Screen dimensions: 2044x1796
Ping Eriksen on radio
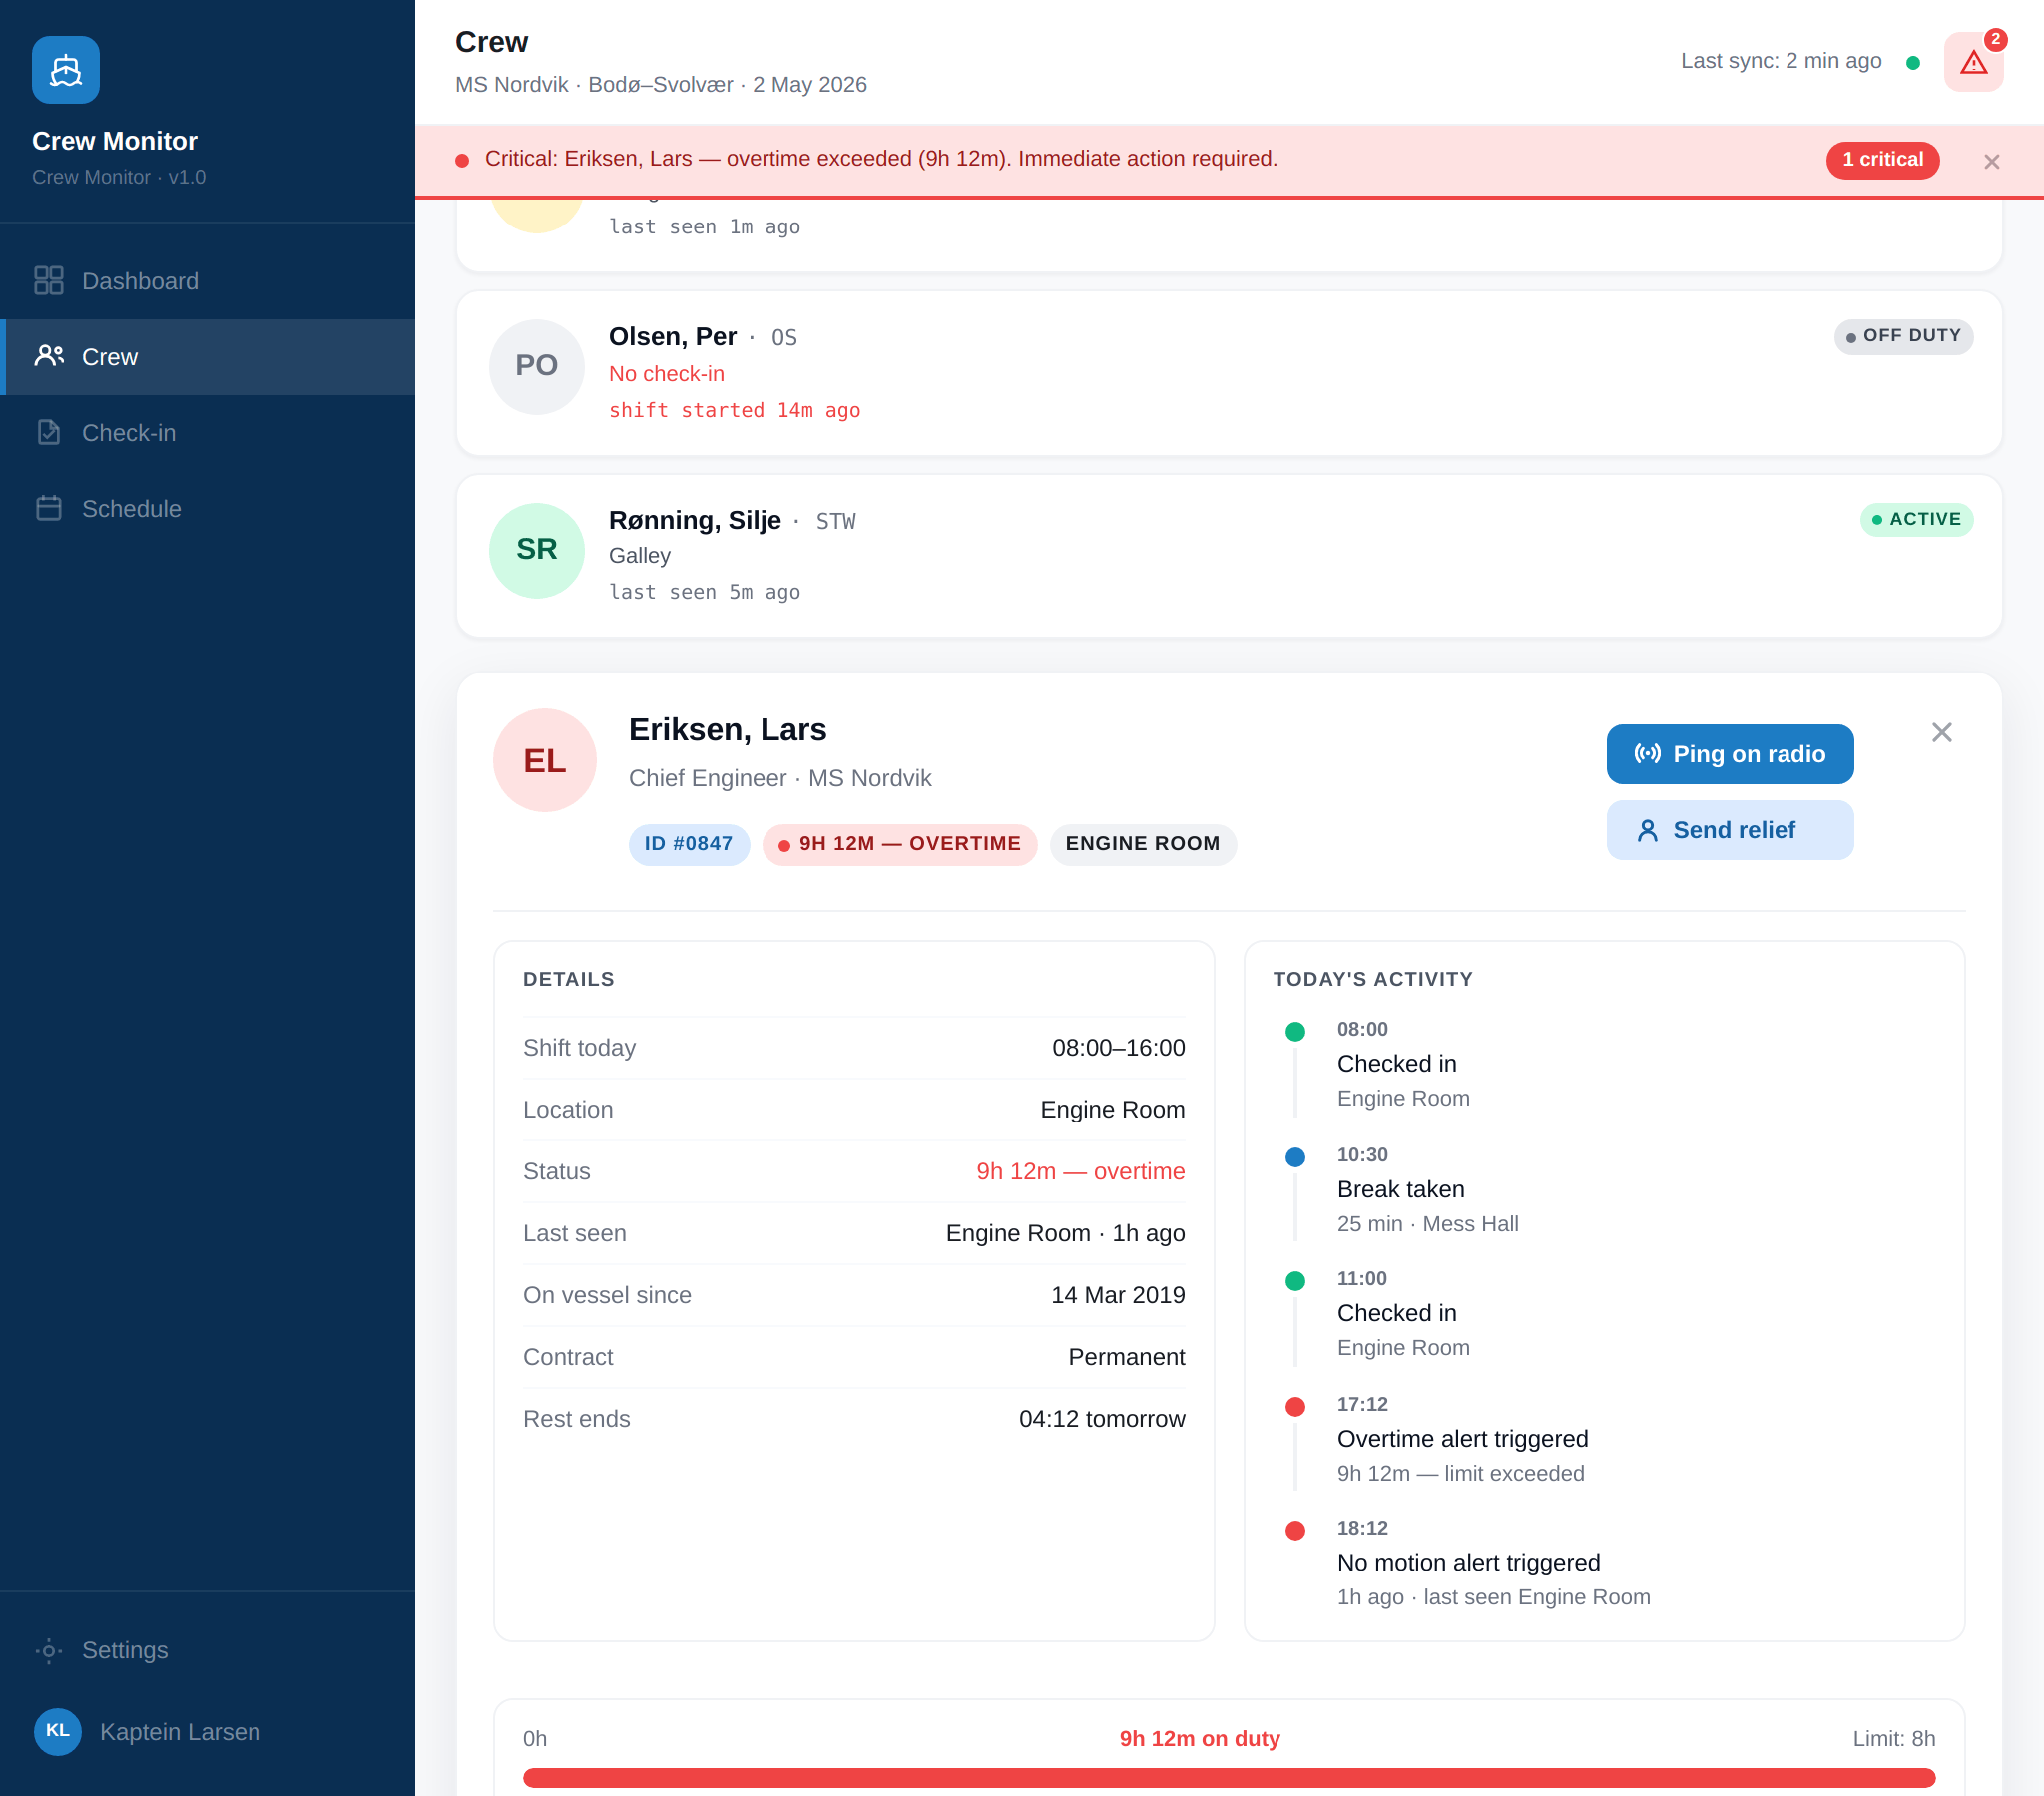click(x=1729, y=754)
